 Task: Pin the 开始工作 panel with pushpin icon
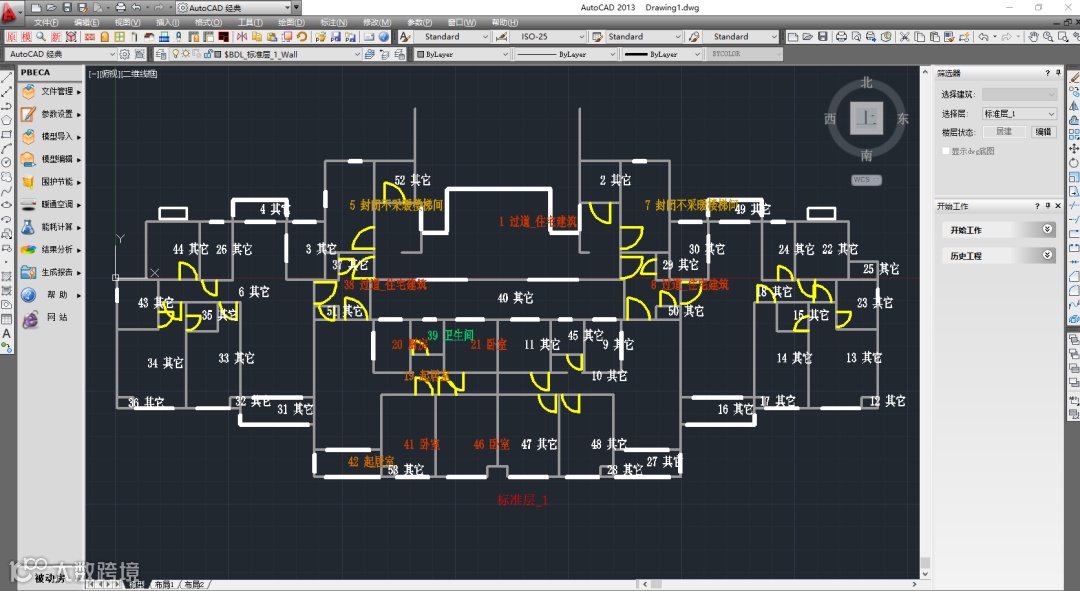pyautogui.click(x=1048, y=206)
